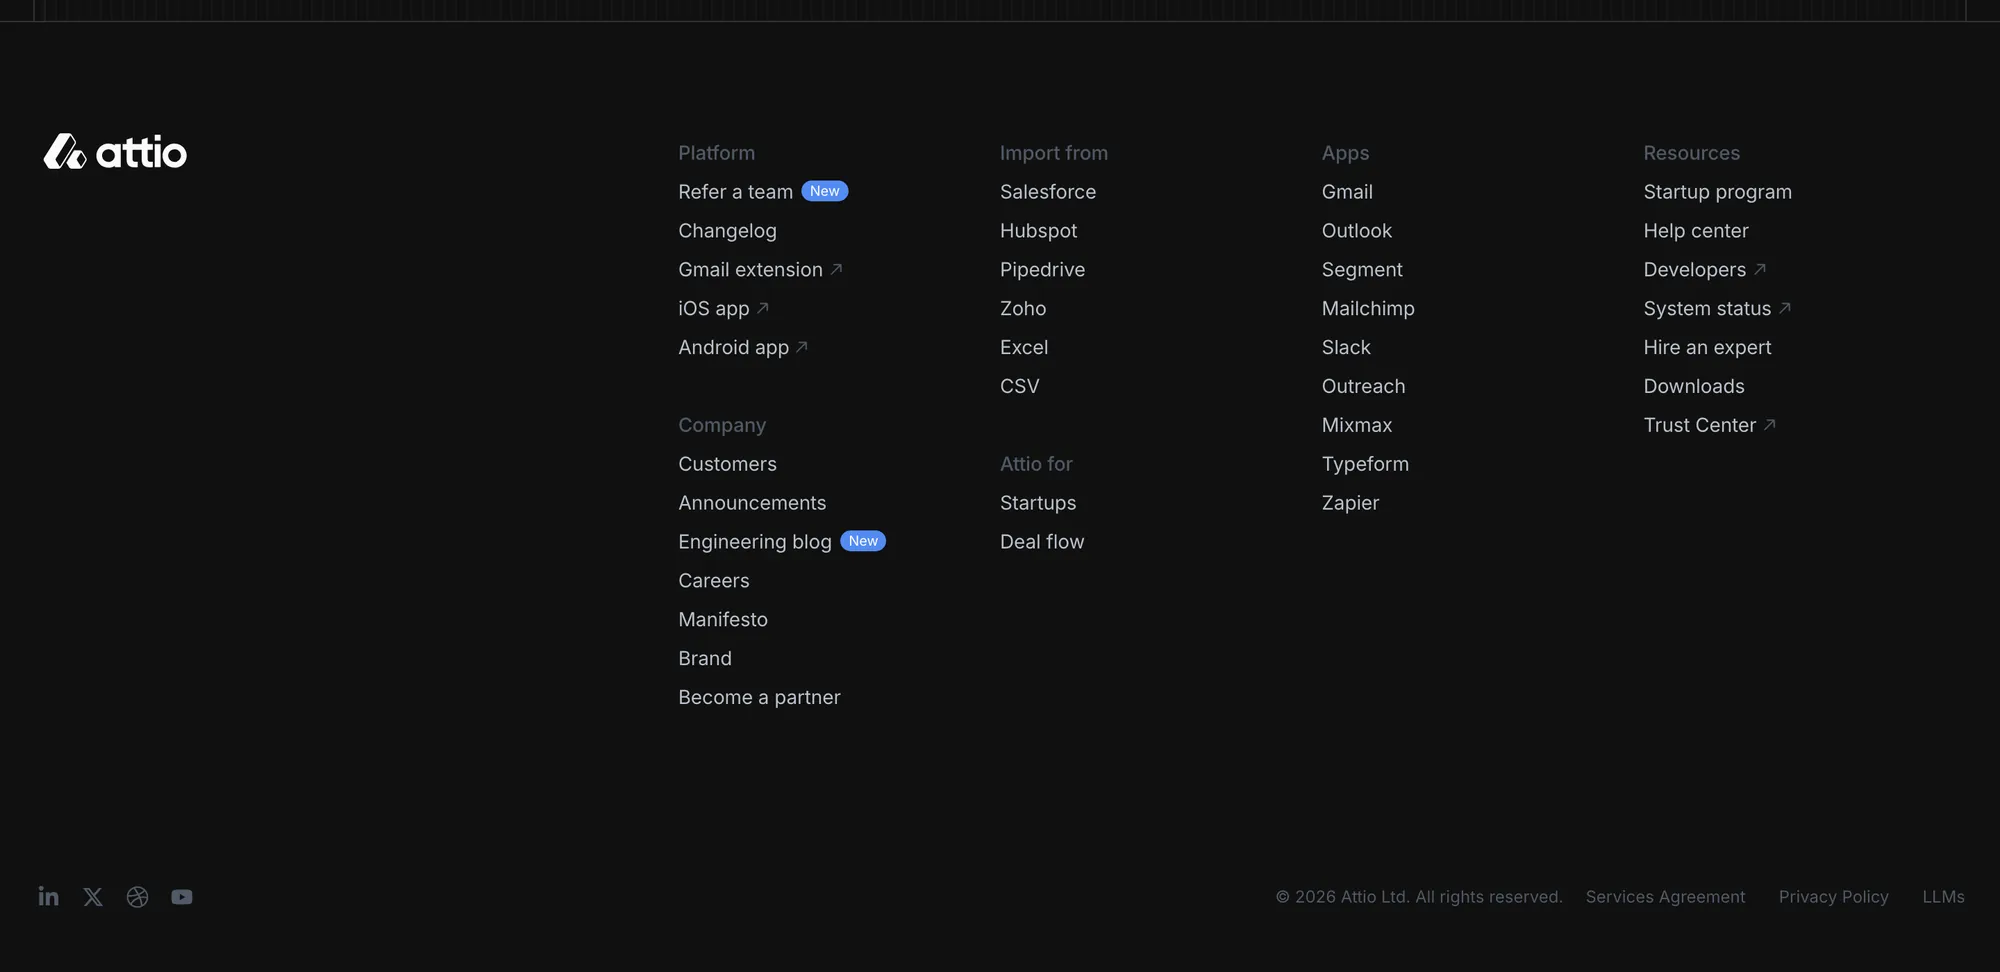This screenshot has height=972, width=2000.
Task: Open import from CSV link
Action: [x=1019, y=386]
